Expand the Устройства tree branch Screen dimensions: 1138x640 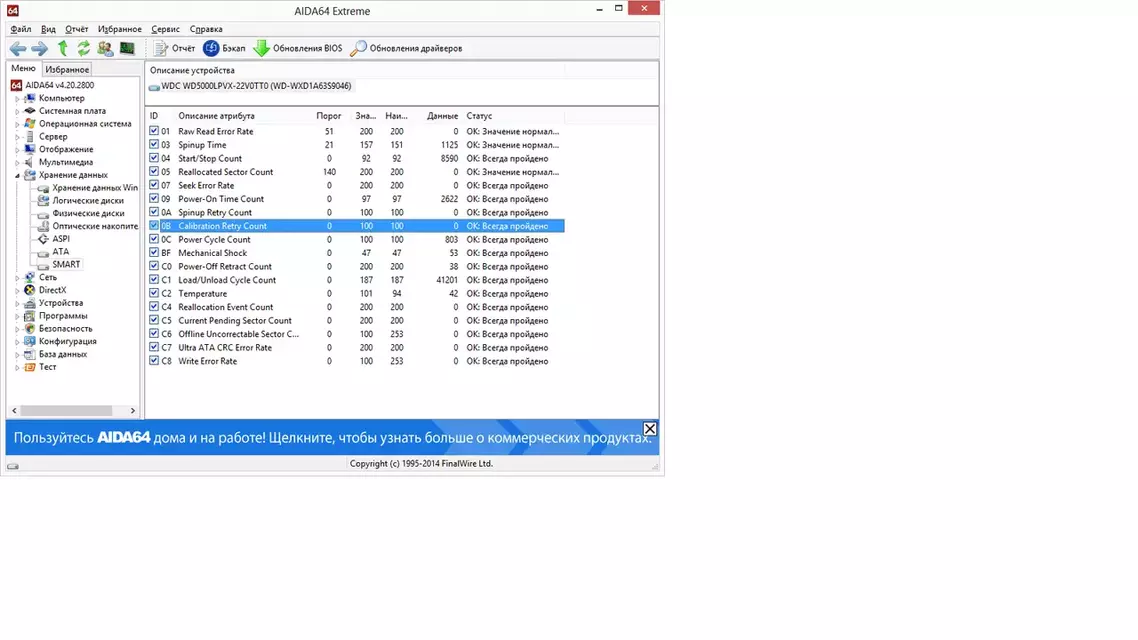pos(17,303)
